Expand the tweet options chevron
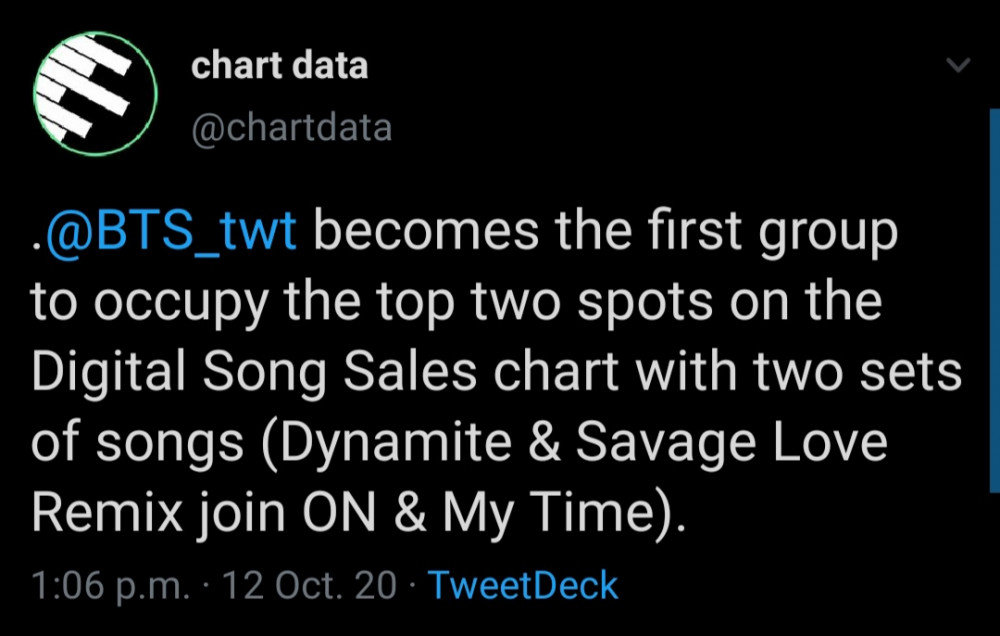 [x=958, y=65]
